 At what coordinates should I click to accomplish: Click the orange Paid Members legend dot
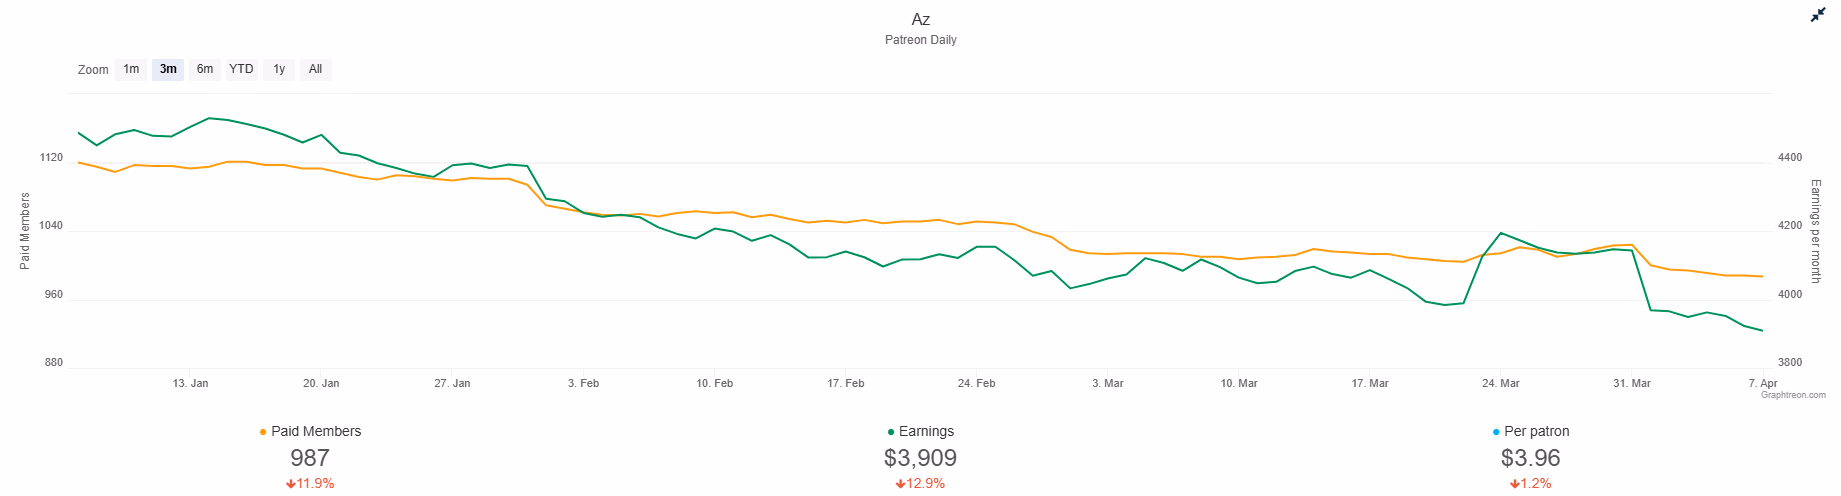[x=263, y=432]
